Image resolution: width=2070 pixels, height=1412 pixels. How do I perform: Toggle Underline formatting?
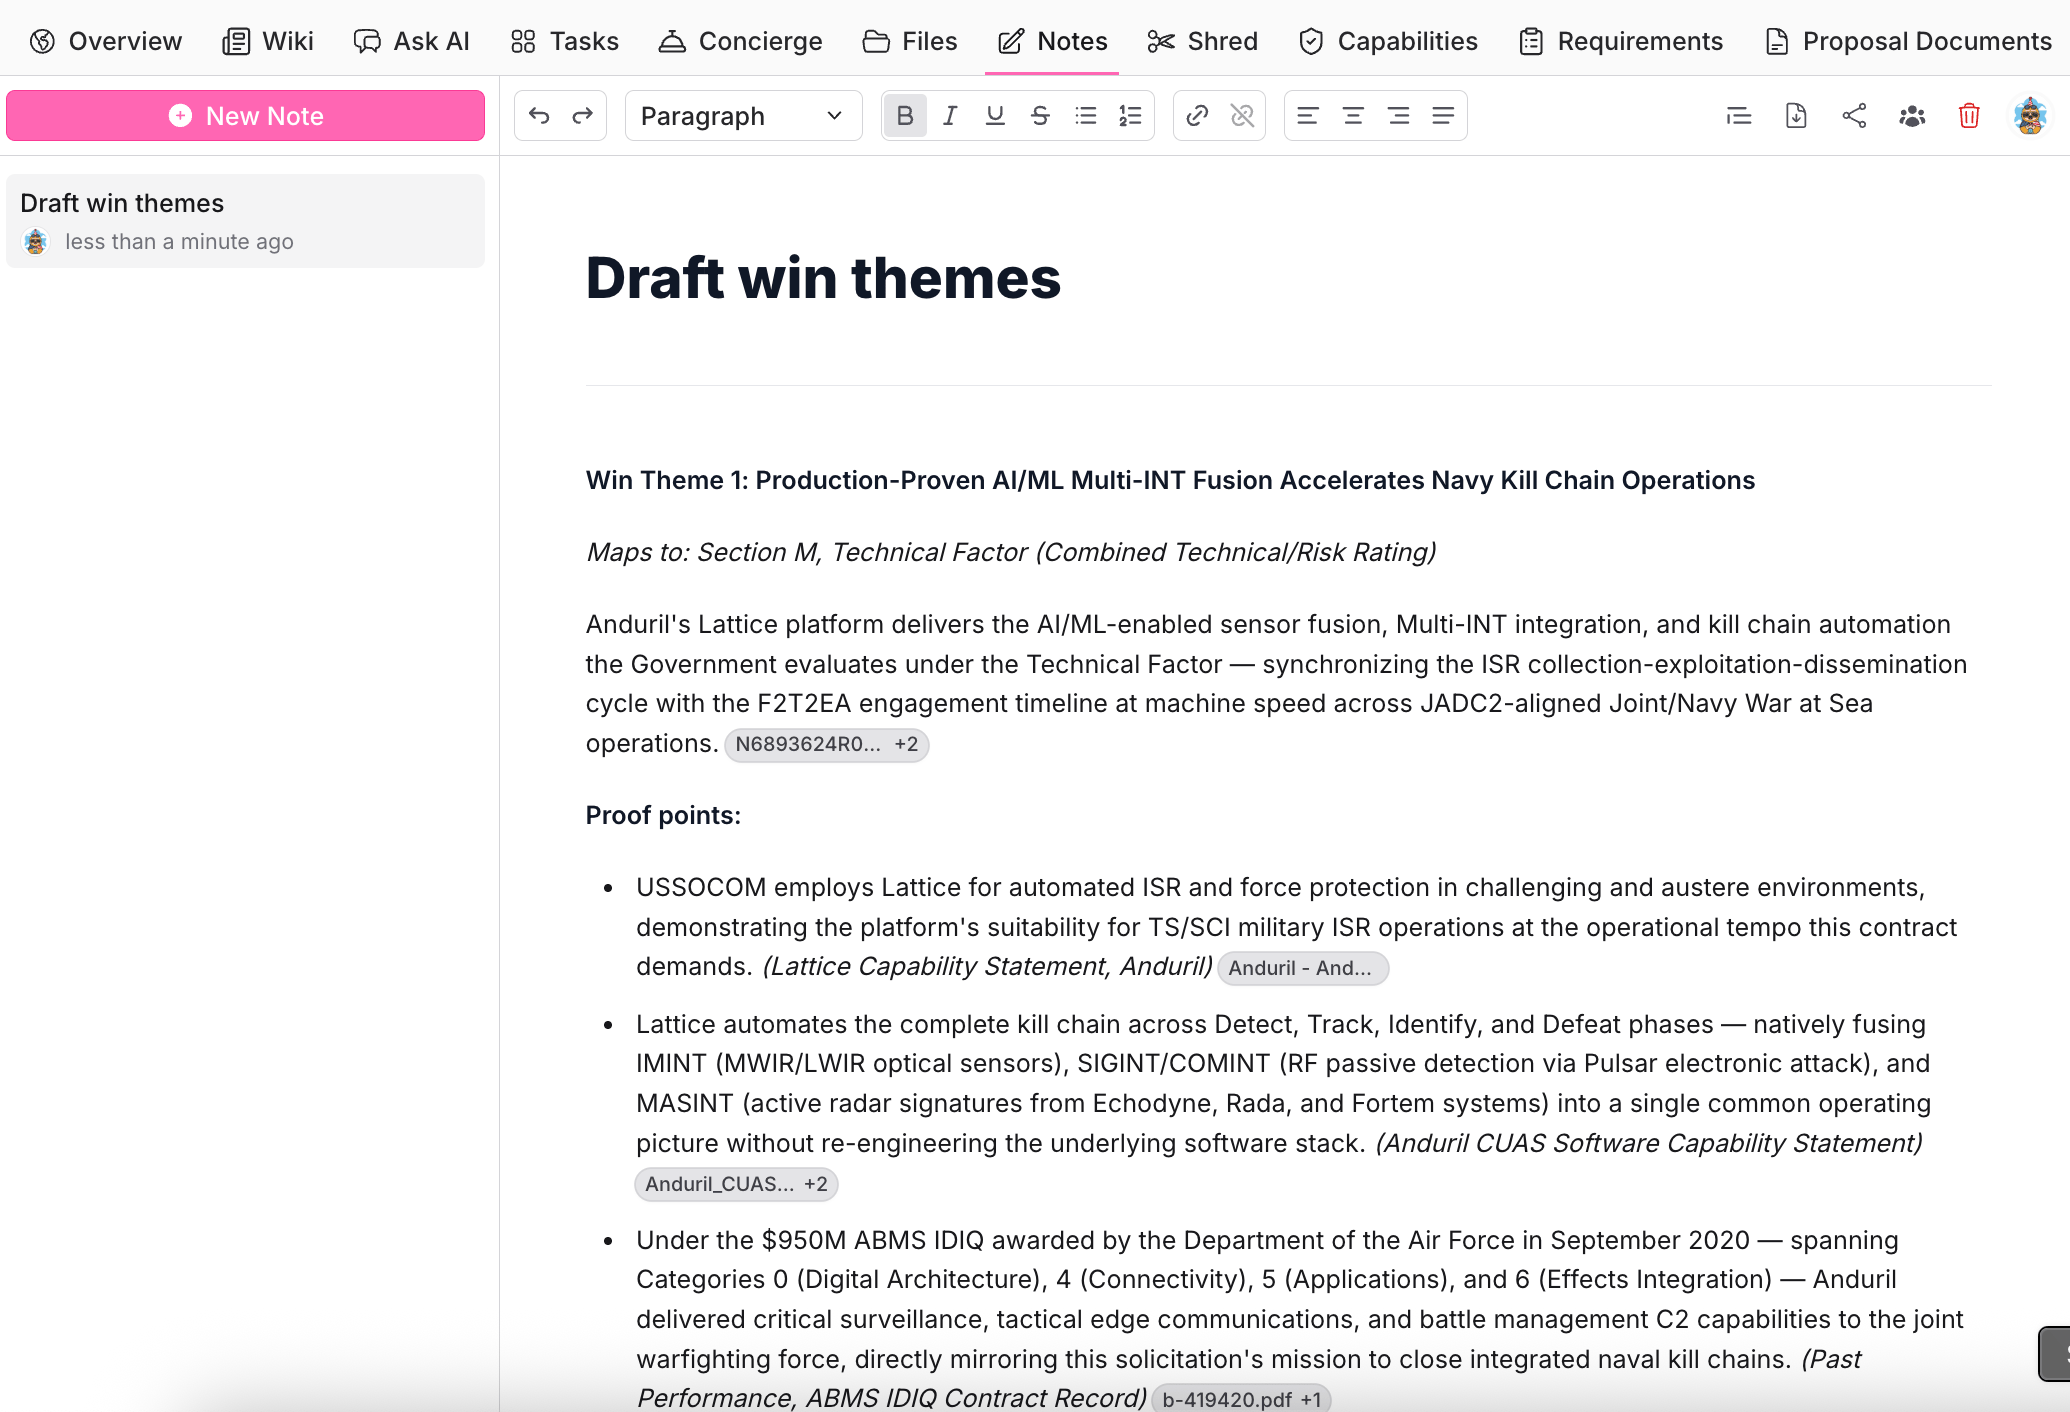pyautogui.click(x=994, y=116)
